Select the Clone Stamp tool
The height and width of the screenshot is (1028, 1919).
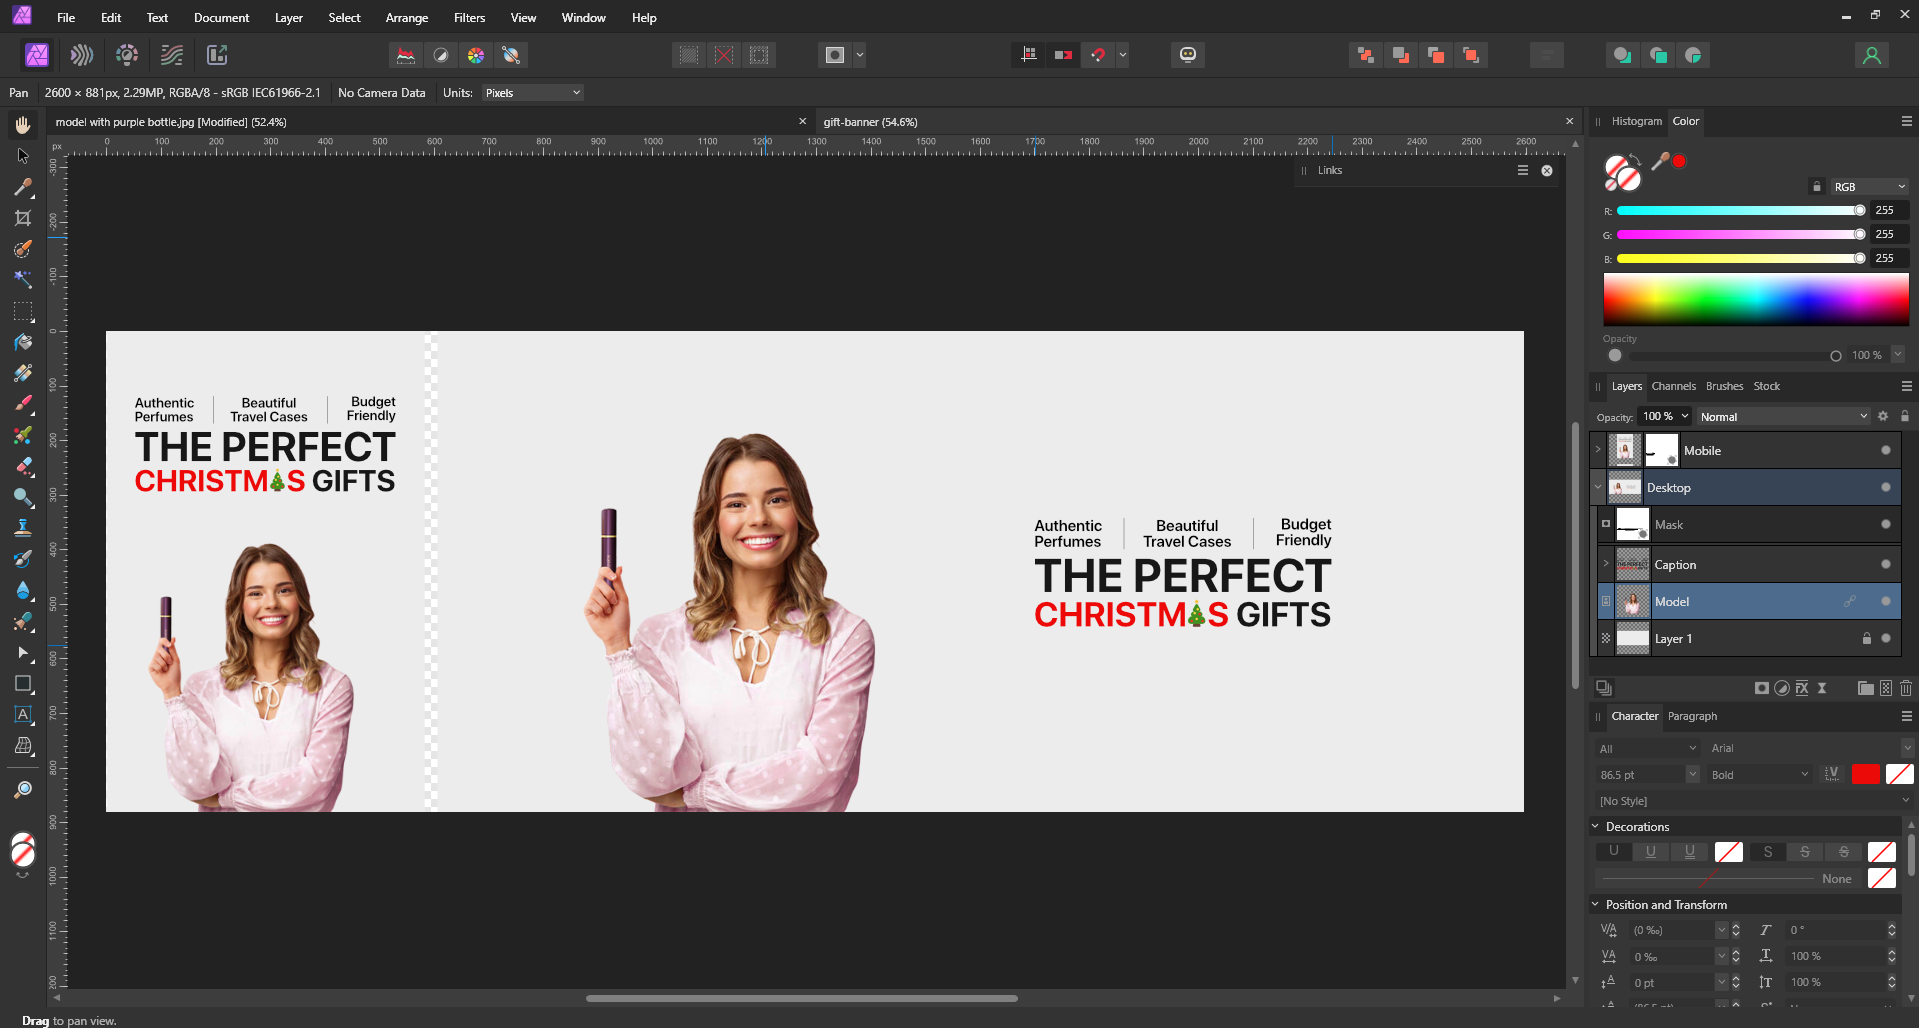(23, 528)
